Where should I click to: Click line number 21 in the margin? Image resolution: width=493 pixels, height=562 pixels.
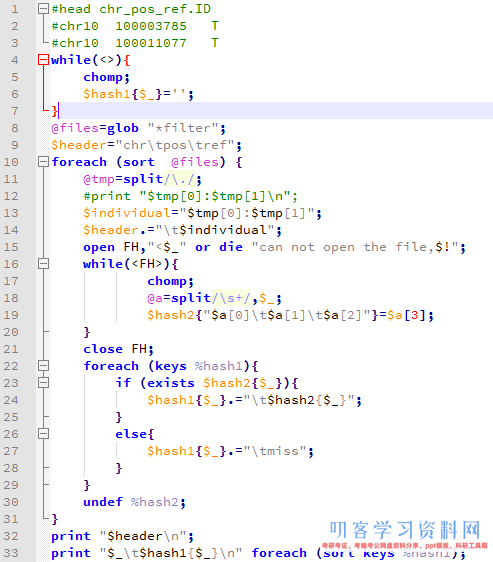tap(11, 349)
